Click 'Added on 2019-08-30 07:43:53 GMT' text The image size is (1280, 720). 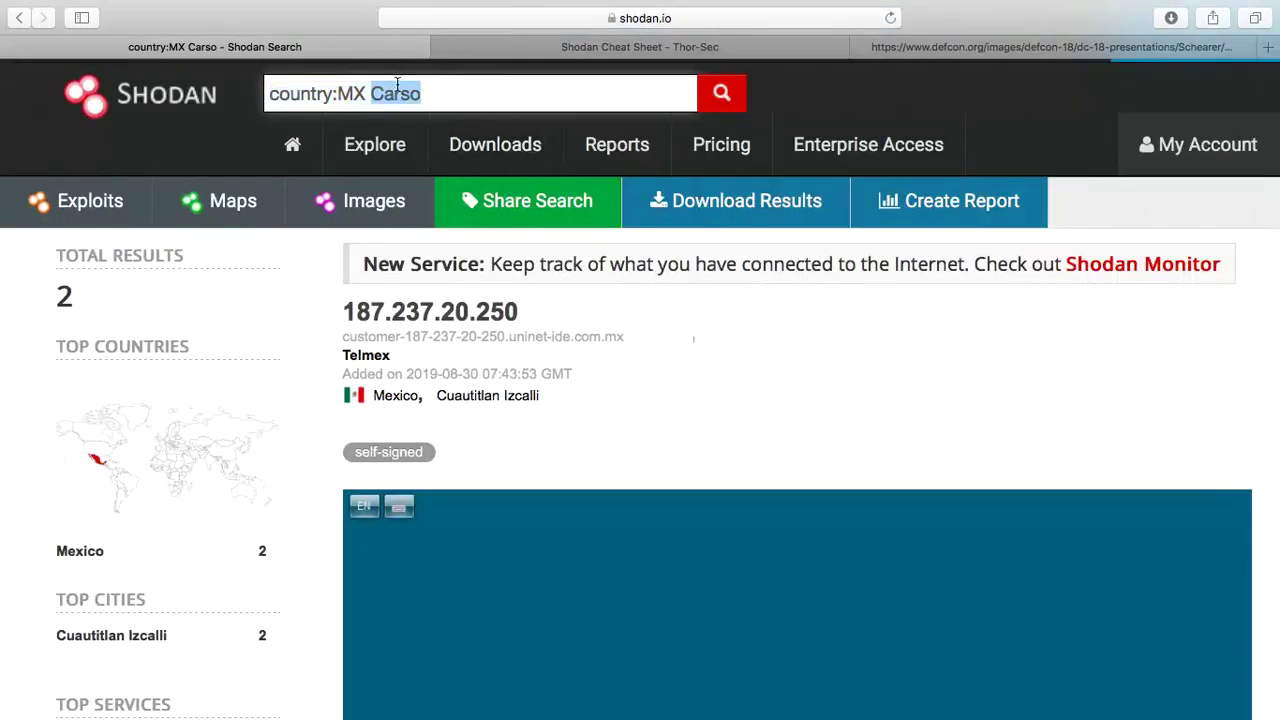(x=457, y=374)
